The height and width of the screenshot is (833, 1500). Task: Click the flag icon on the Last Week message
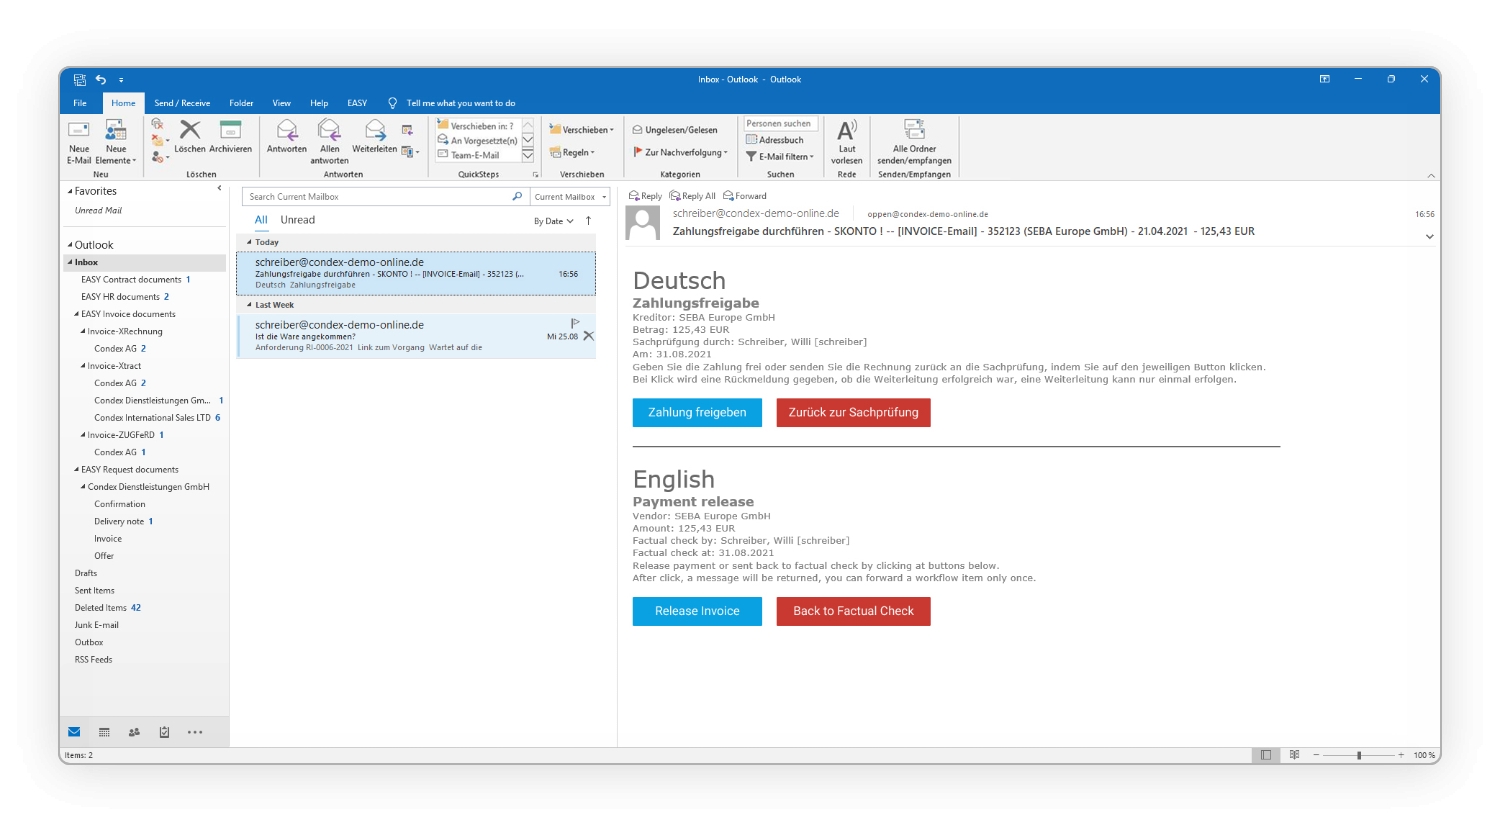click(x=575, y=323)
